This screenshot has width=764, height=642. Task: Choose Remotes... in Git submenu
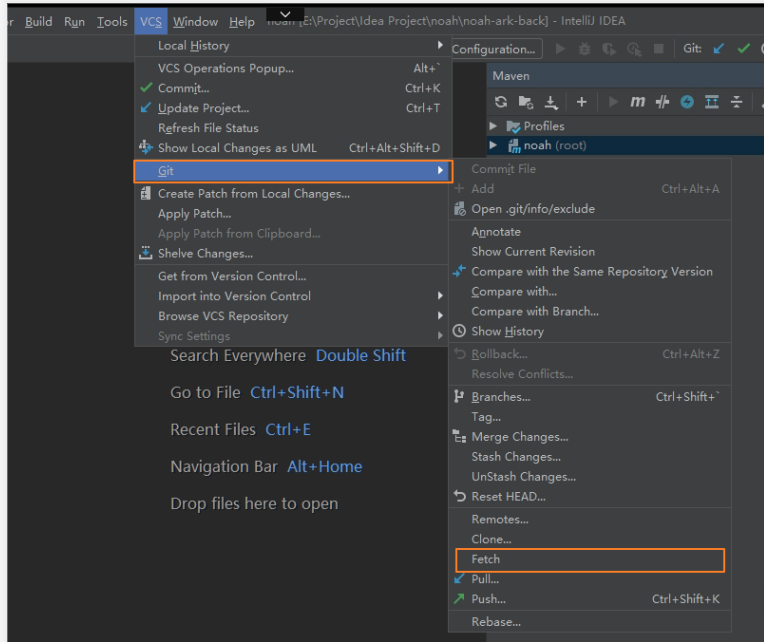(x=590, y=520)
